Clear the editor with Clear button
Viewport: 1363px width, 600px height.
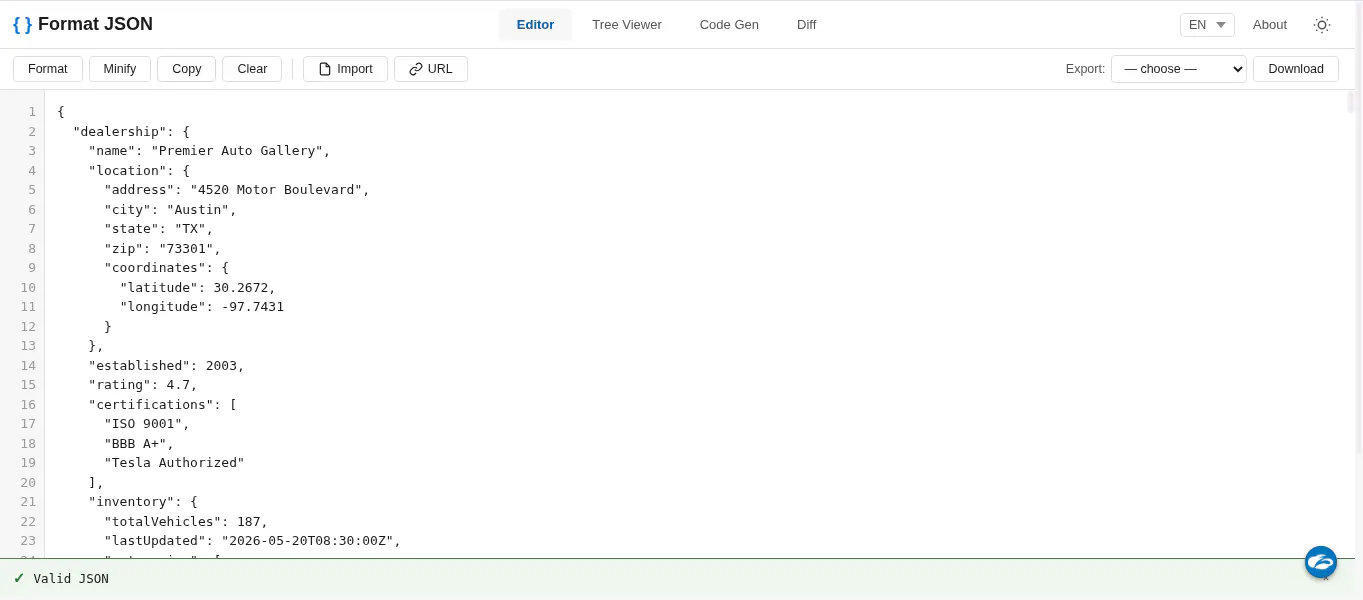tap(252, 69)
